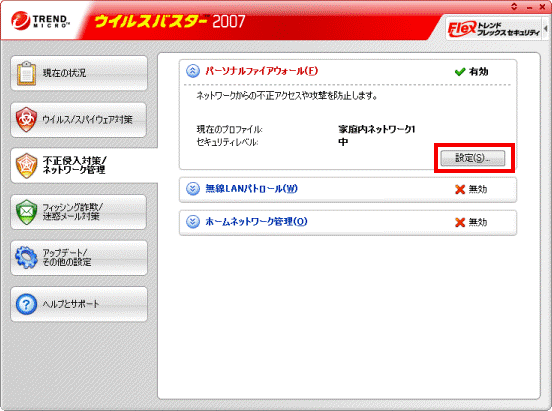Viewport: 552px width, 411px height.
Task: Click the blue gear update settings icon
Action: 26,258
